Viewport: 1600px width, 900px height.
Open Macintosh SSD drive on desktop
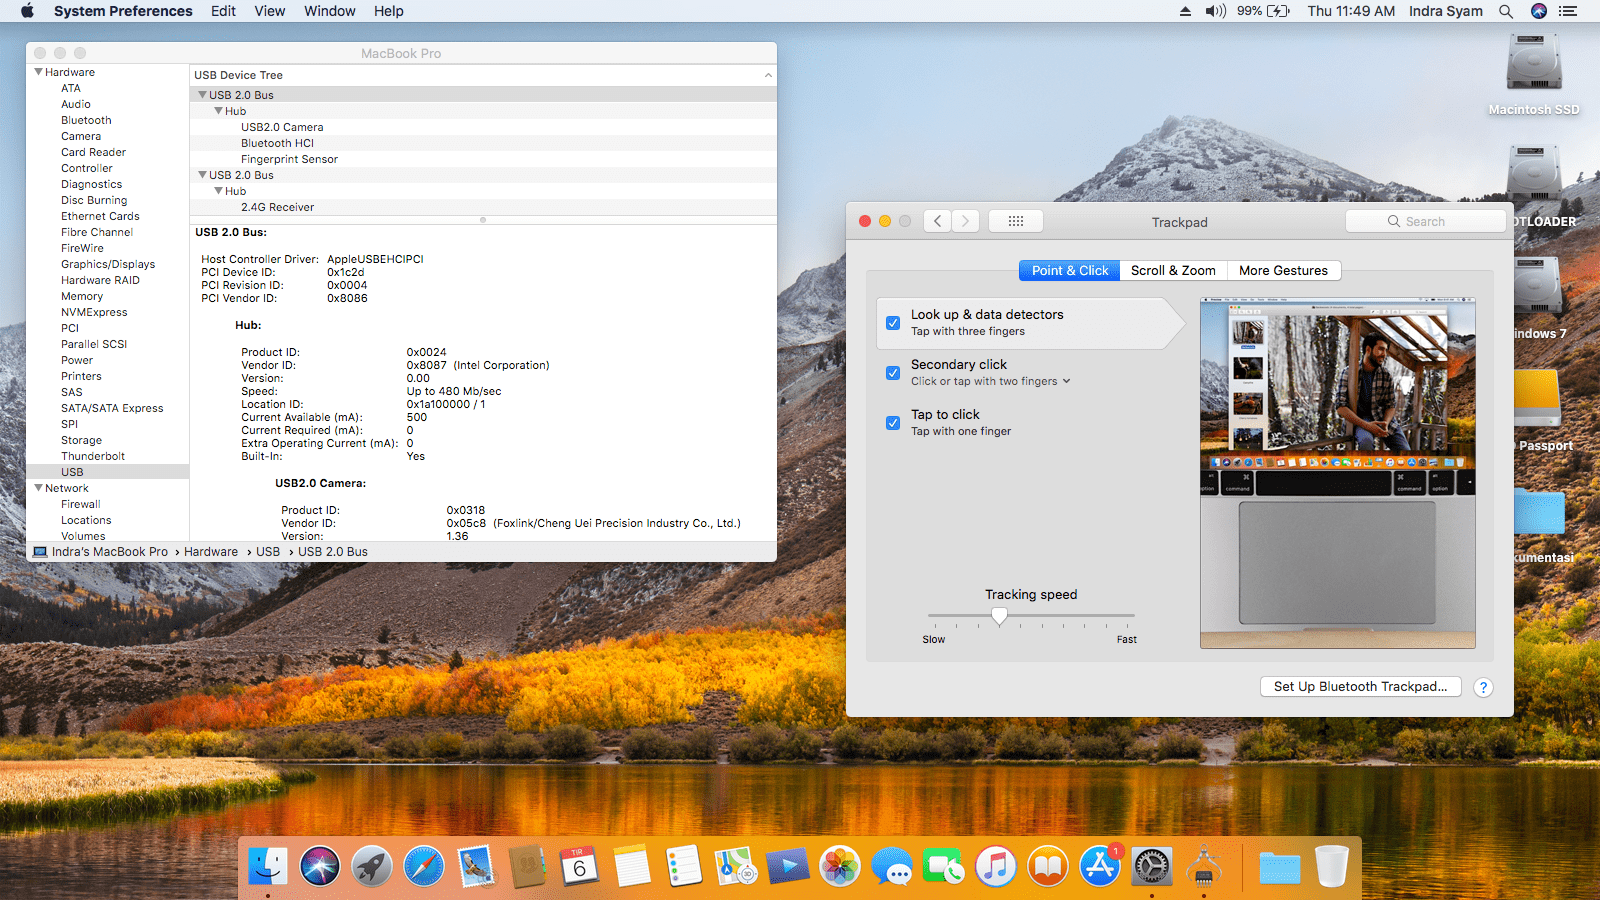(x=1534, y=75)
